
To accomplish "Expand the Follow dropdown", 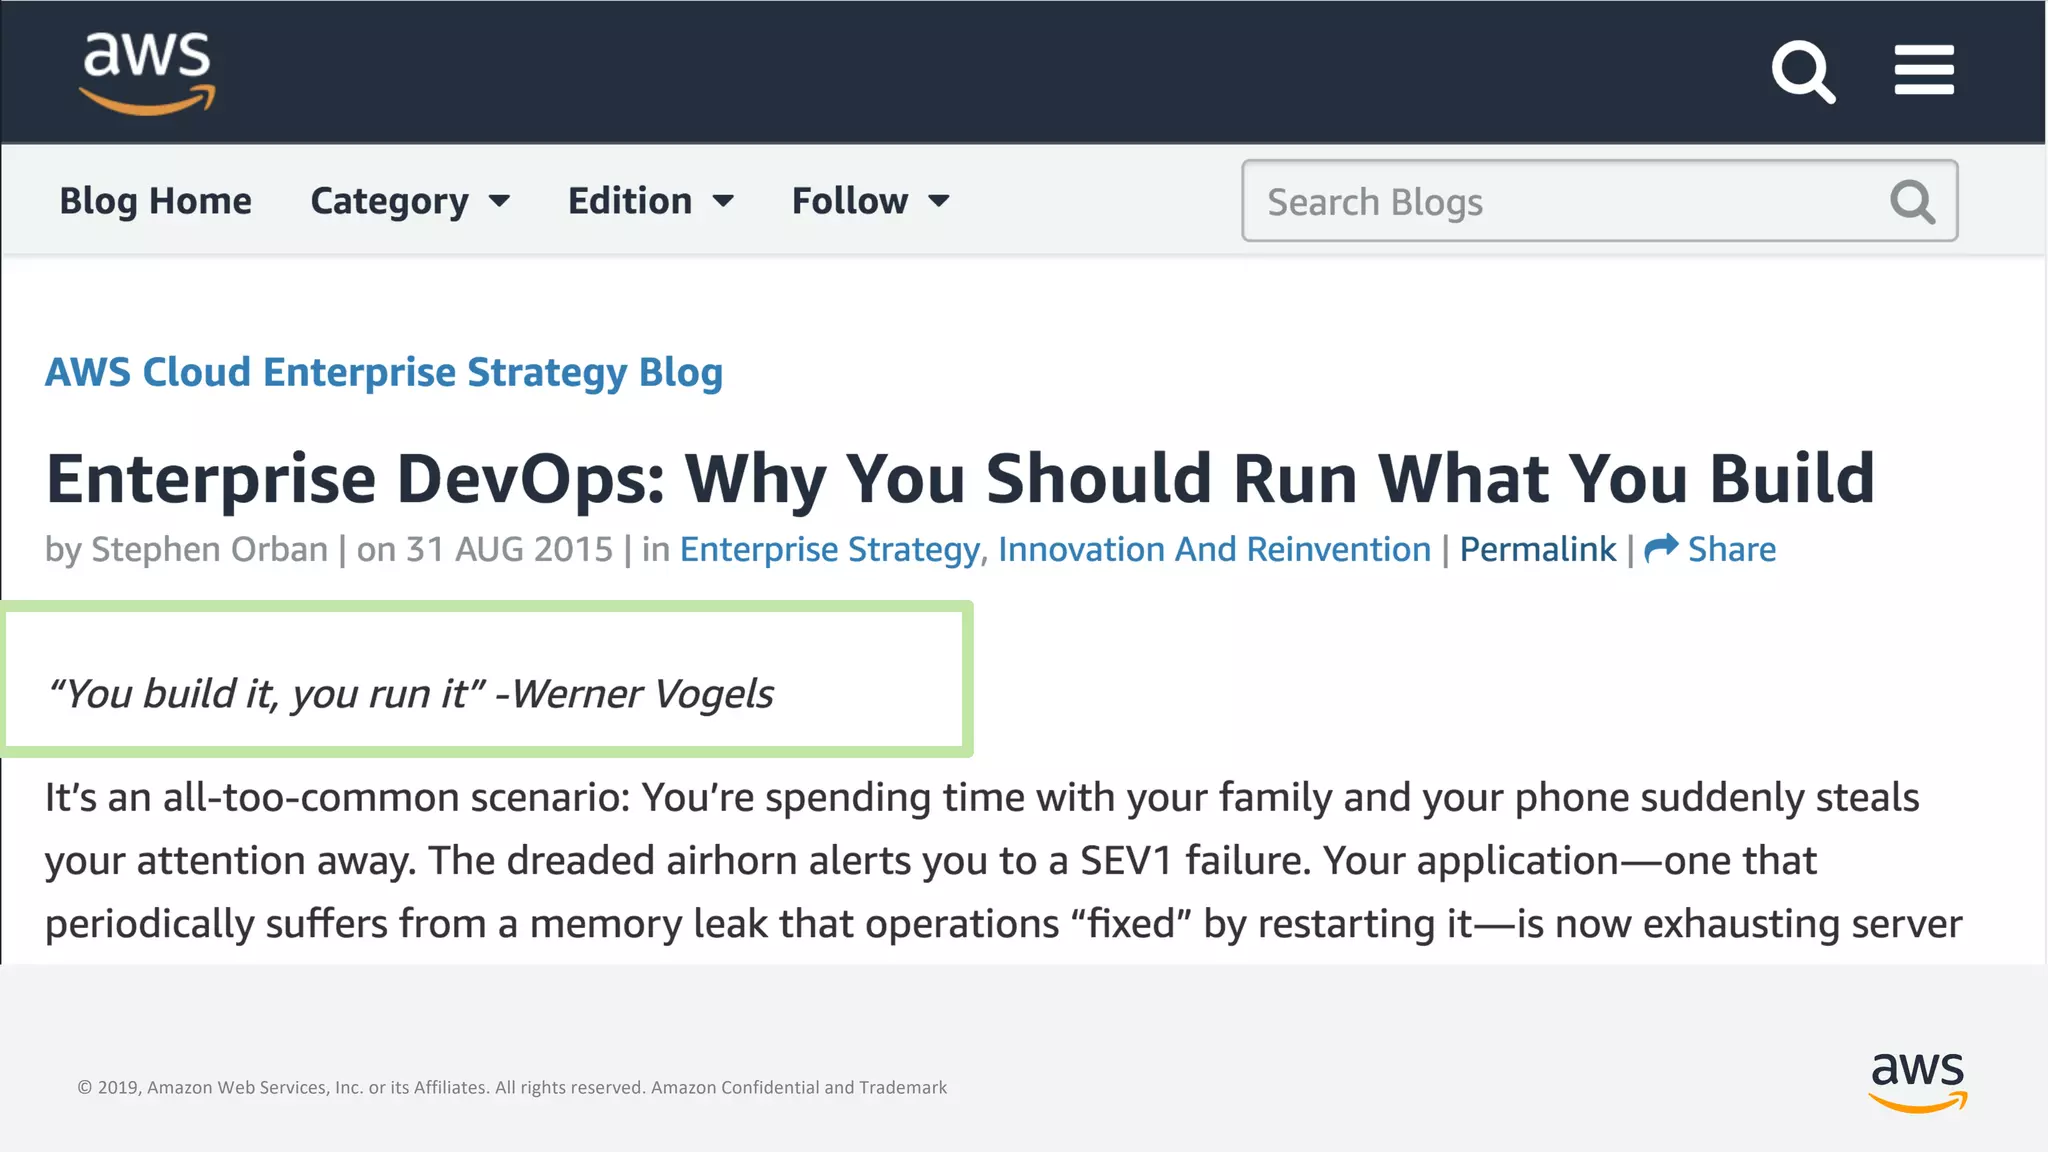I will [870, 201].
